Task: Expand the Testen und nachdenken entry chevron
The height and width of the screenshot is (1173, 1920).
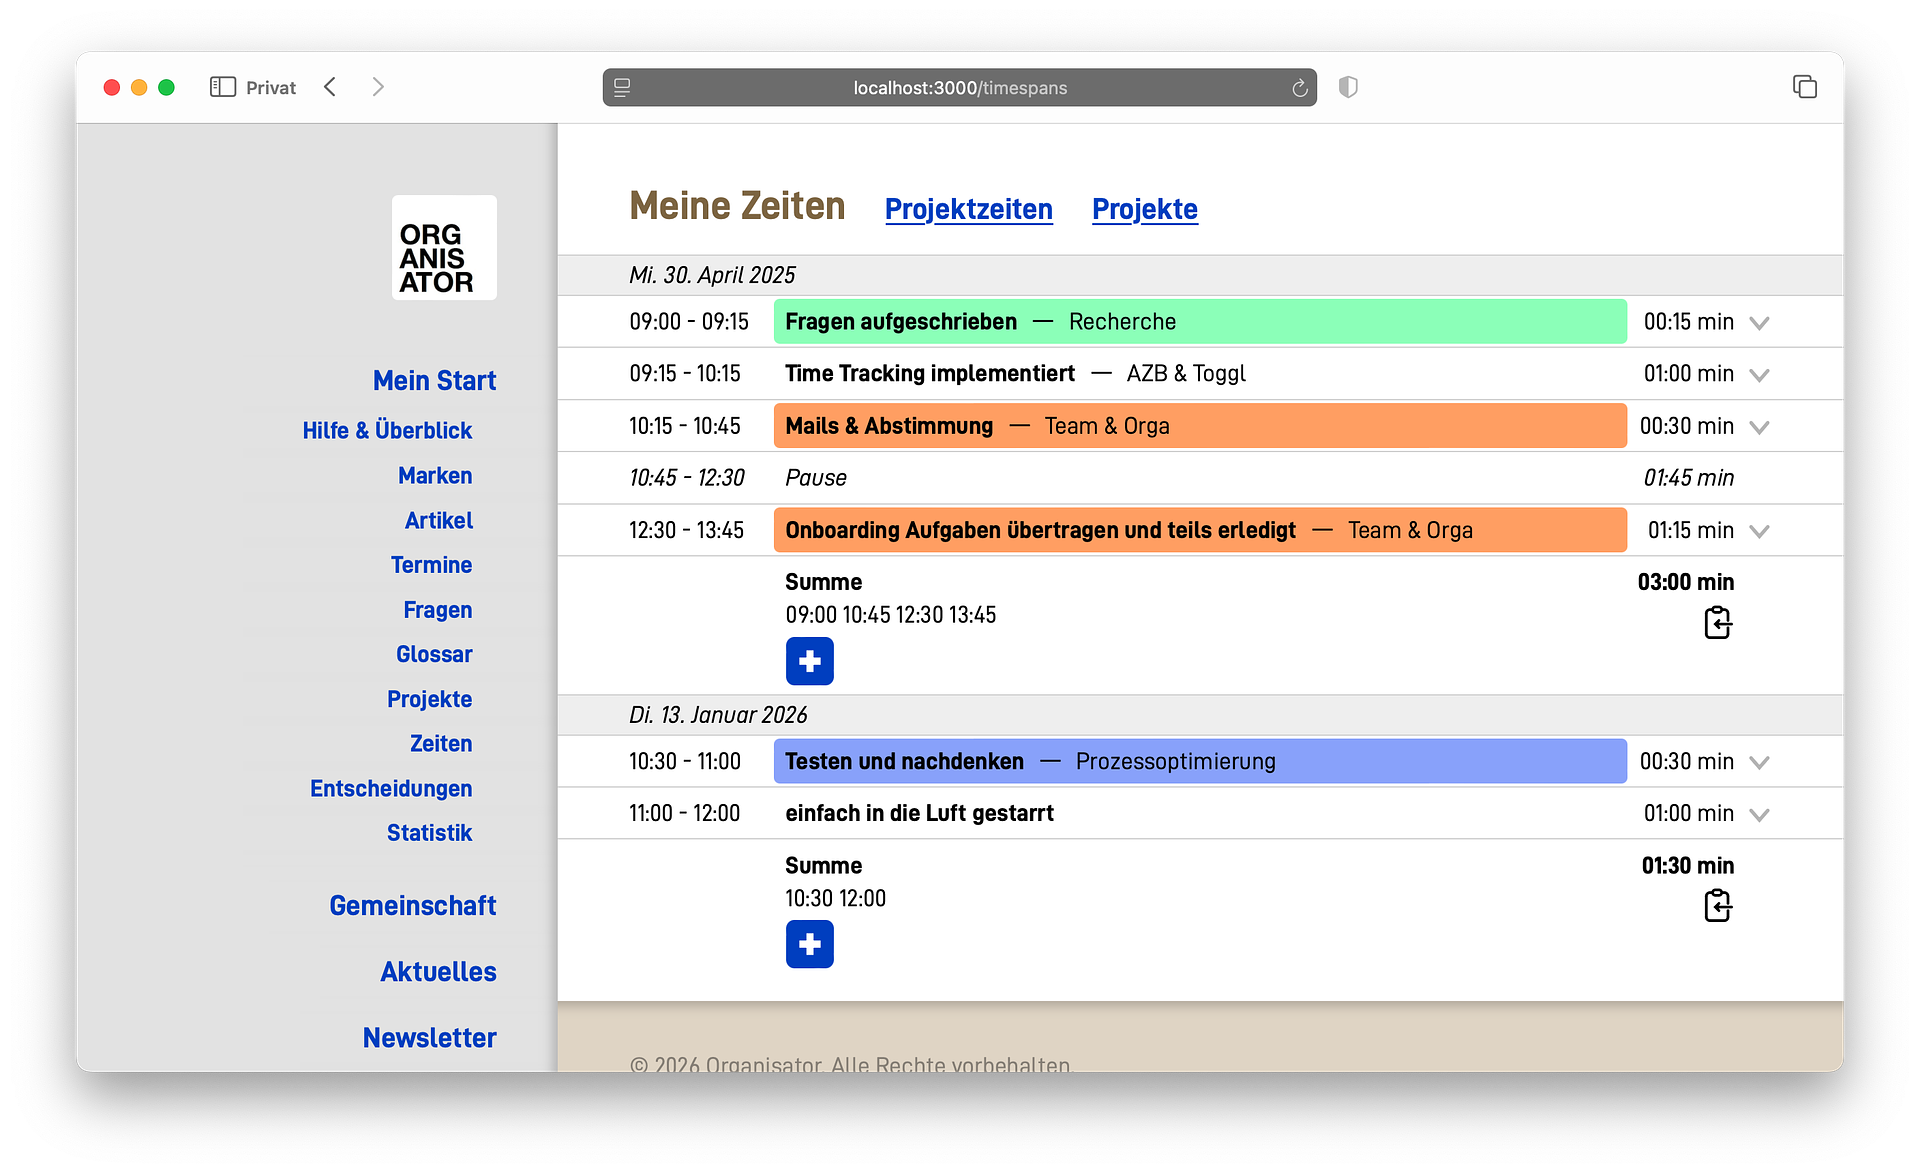Action: (x=1759, y=763)
